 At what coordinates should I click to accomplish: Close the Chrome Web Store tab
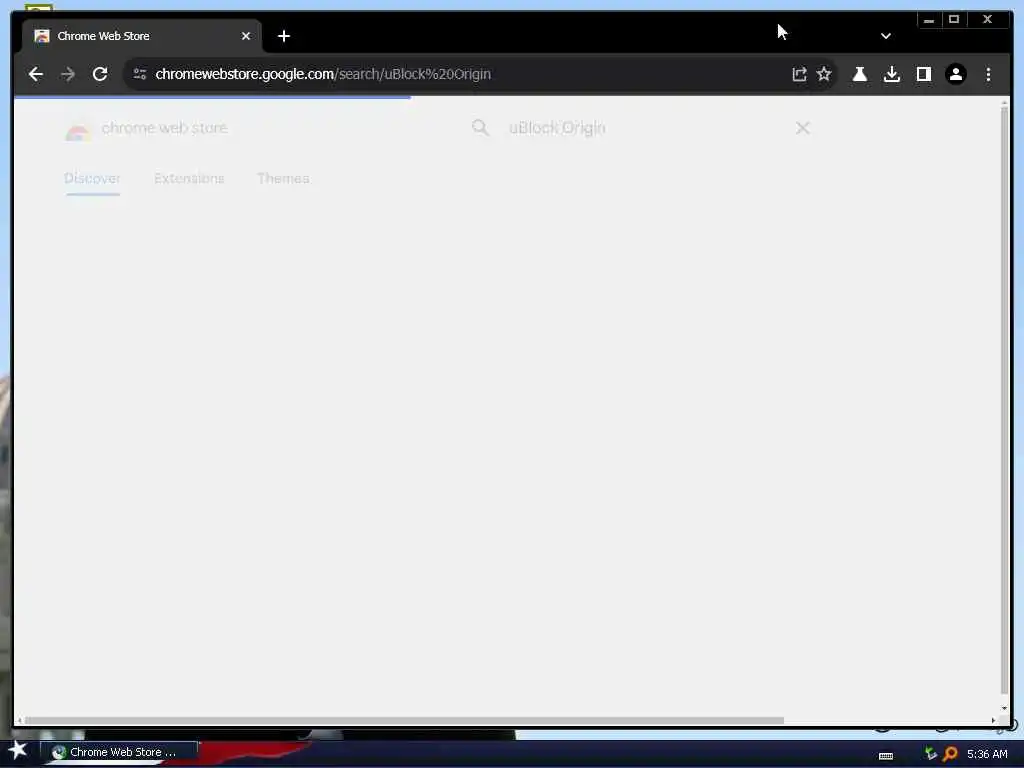(246, 37)
